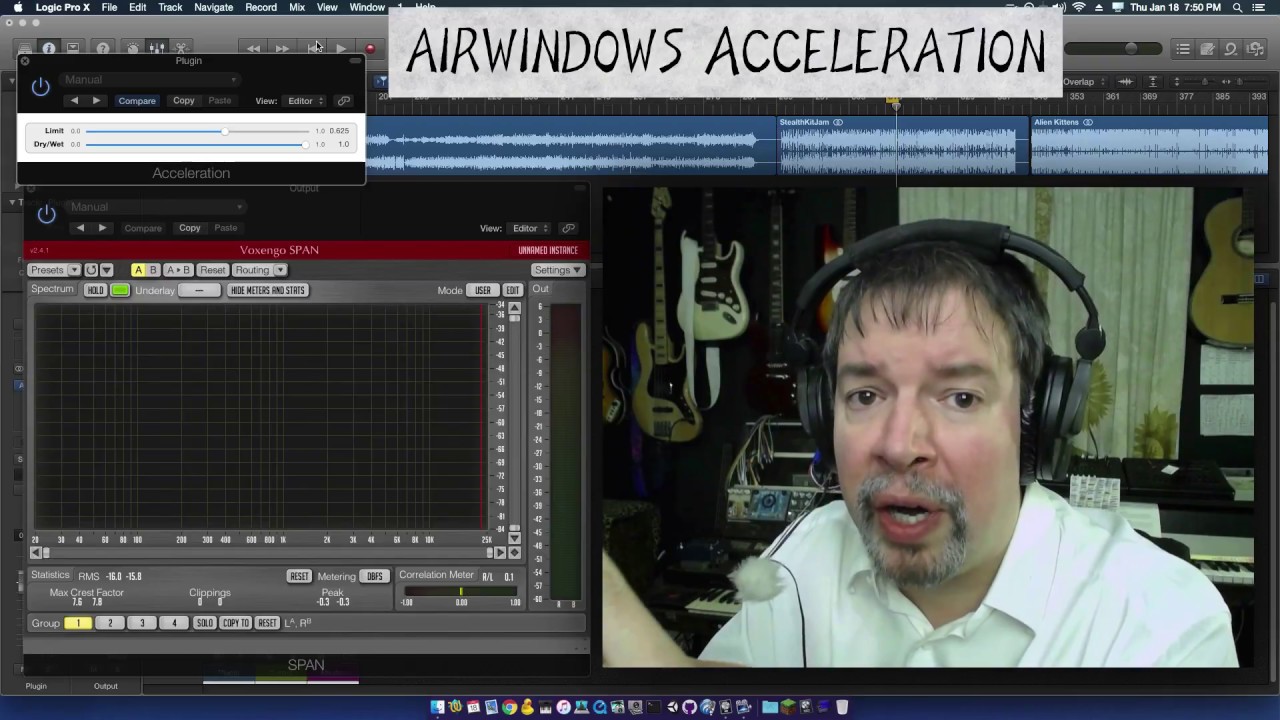Click Copy in SPAN plugin header
Viewport: 1280px width, 720px height.
pos(190,228)
